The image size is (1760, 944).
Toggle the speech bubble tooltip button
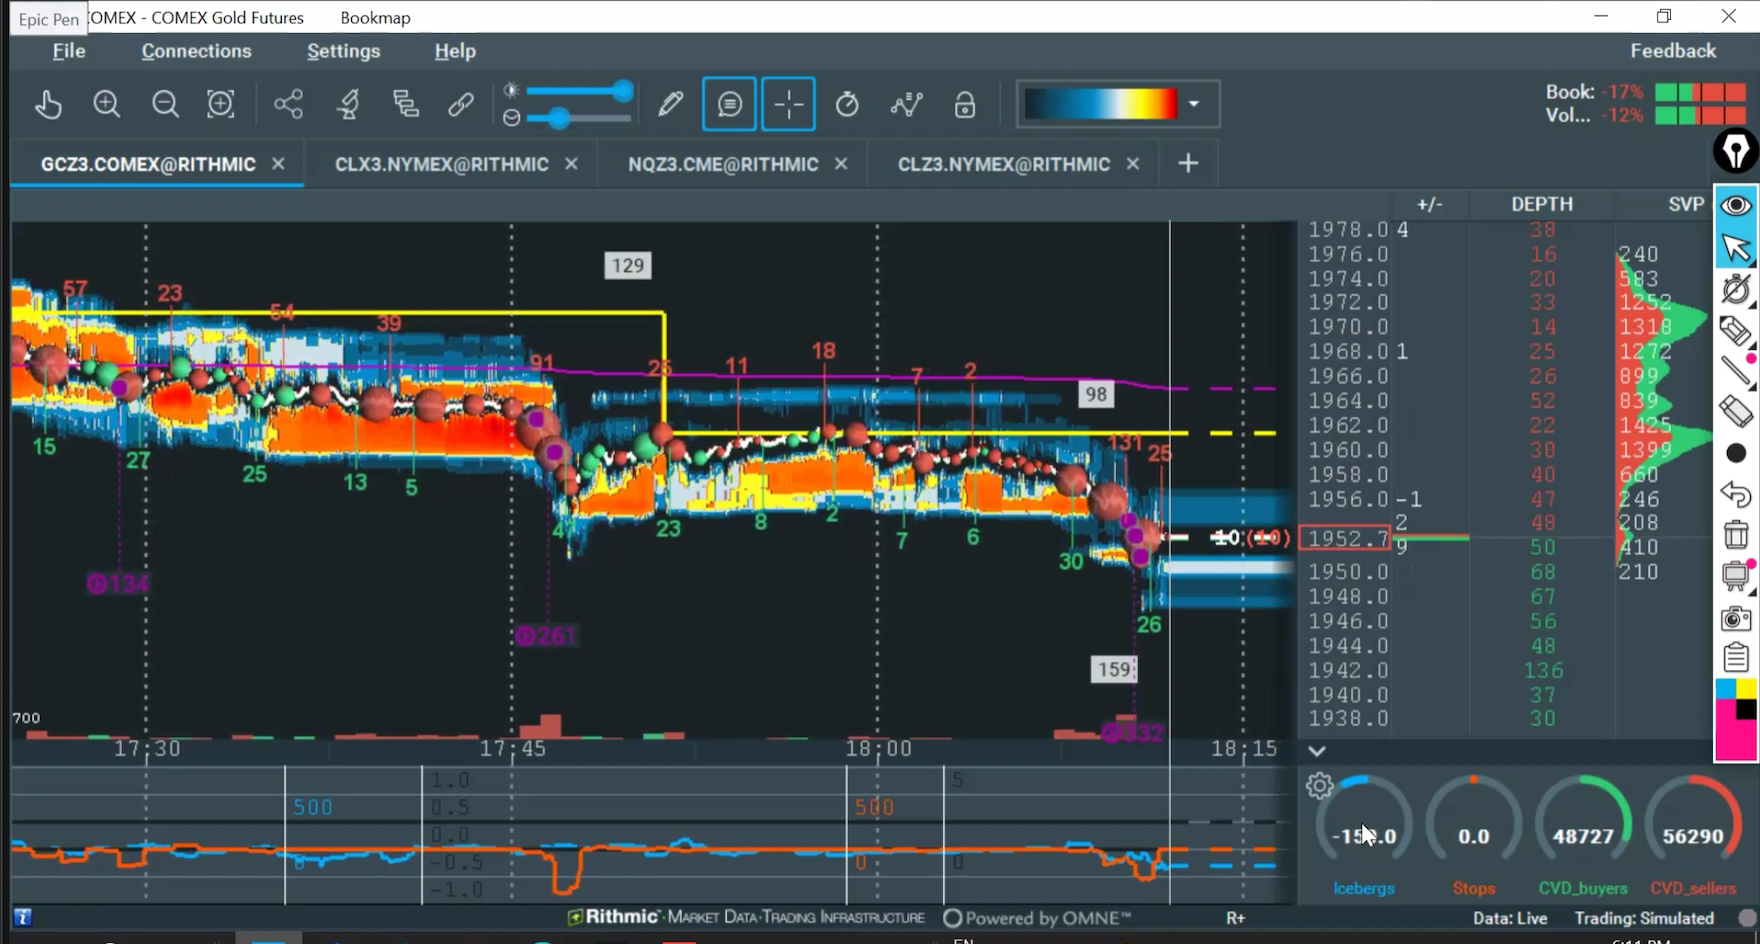pyautogui.click(x=730, y=104)
